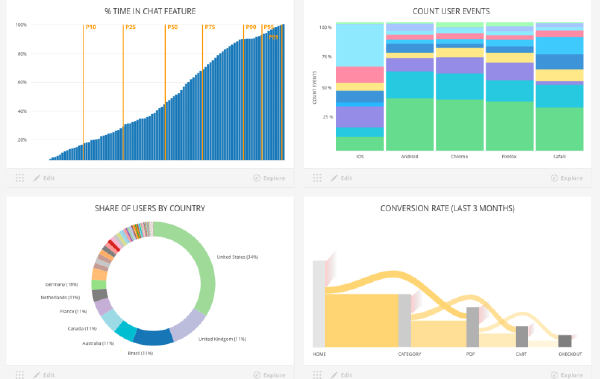Click the United States donut label
Screen dimensions: 600x379
click(x=237, y=257)
